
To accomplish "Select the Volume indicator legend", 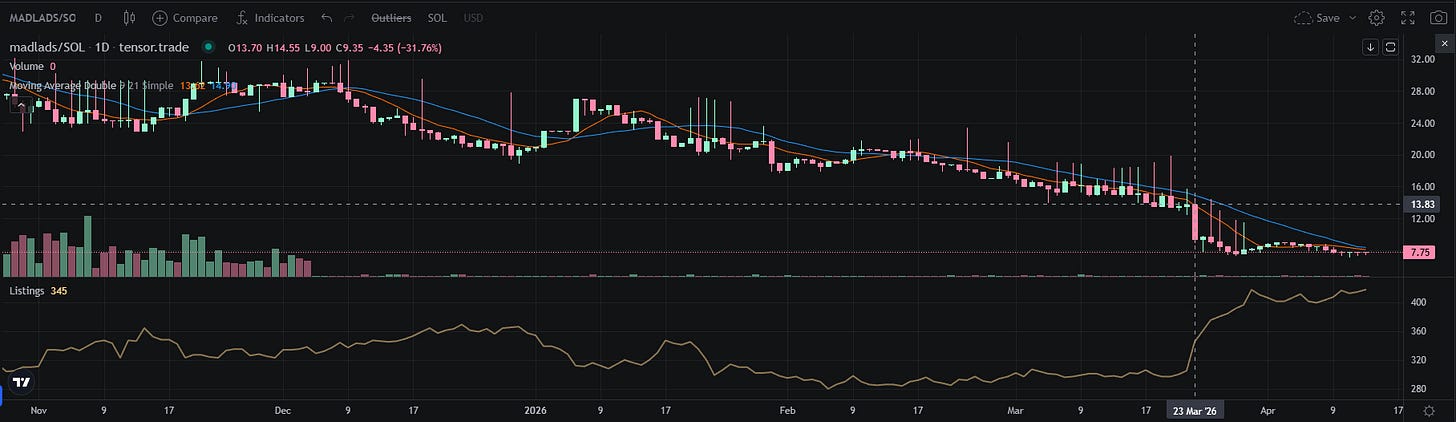I will [x=33, y=66].
